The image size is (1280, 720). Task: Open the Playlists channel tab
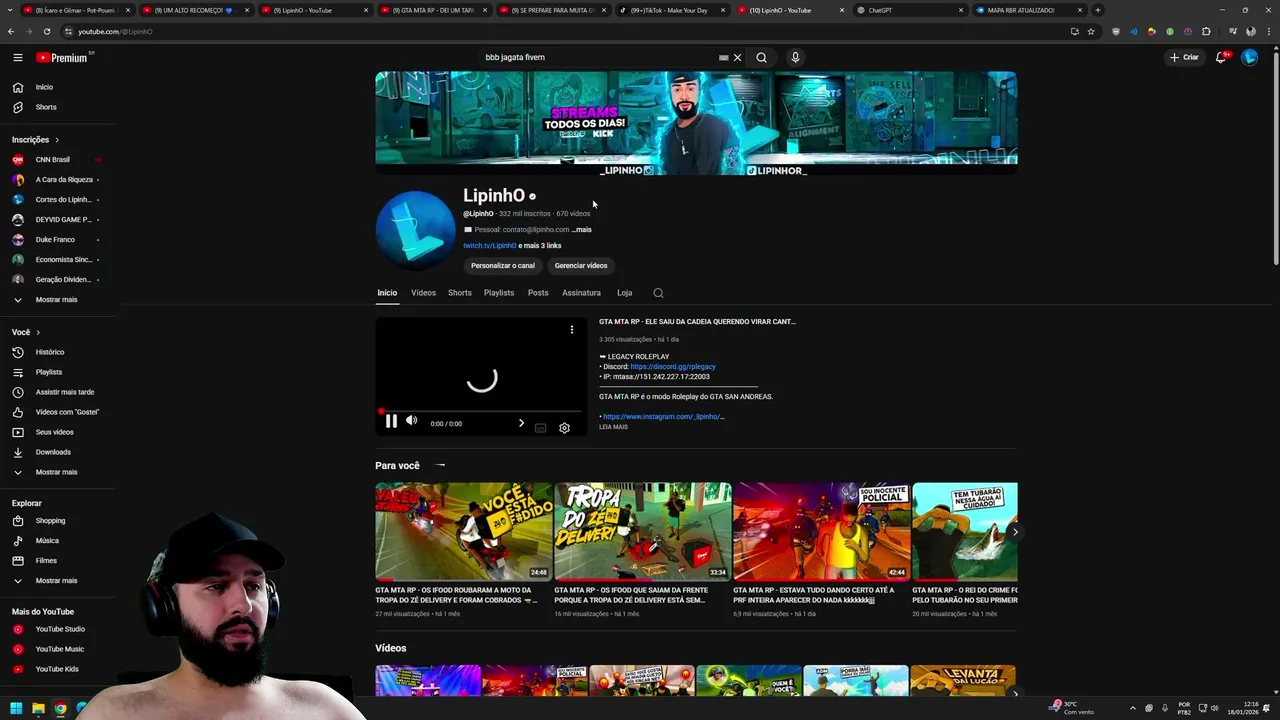click(x=499, y=293)
